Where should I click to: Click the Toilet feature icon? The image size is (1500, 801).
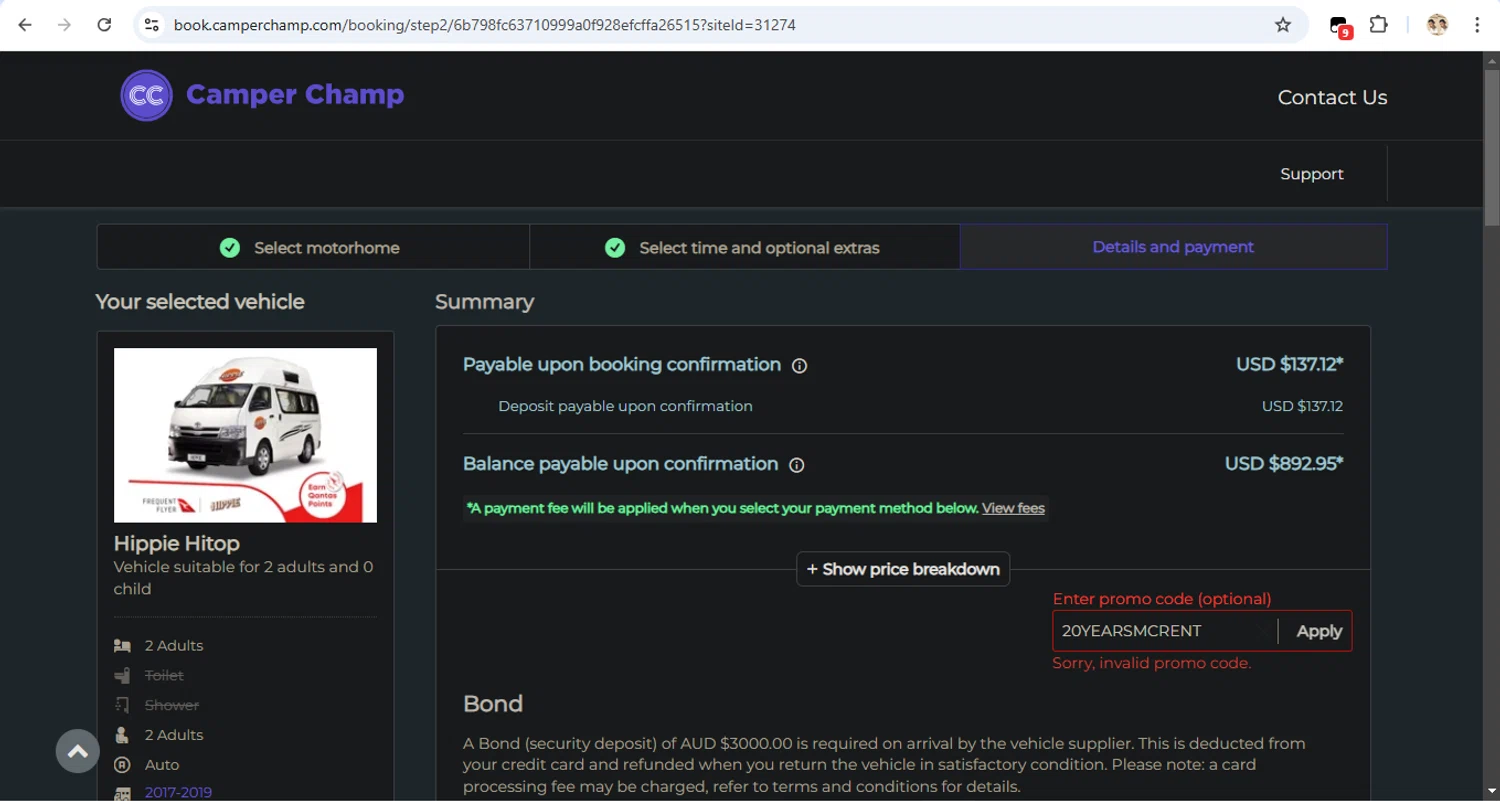coord(122,676)
